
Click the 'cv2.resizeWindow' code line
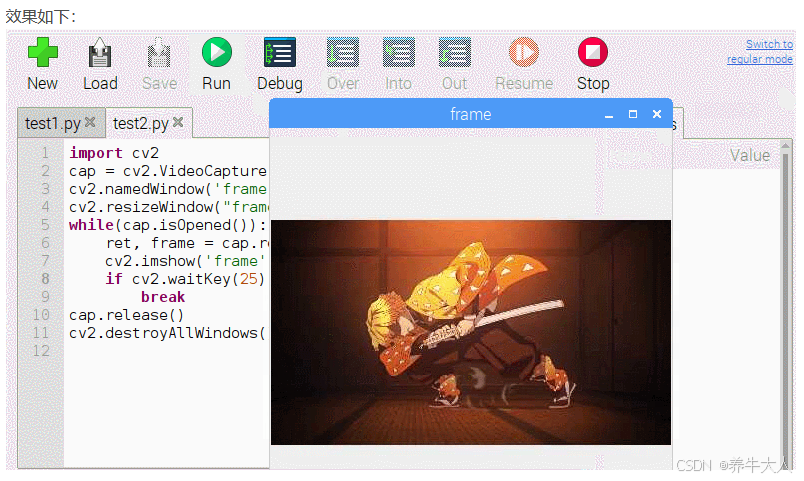[168, 207]
